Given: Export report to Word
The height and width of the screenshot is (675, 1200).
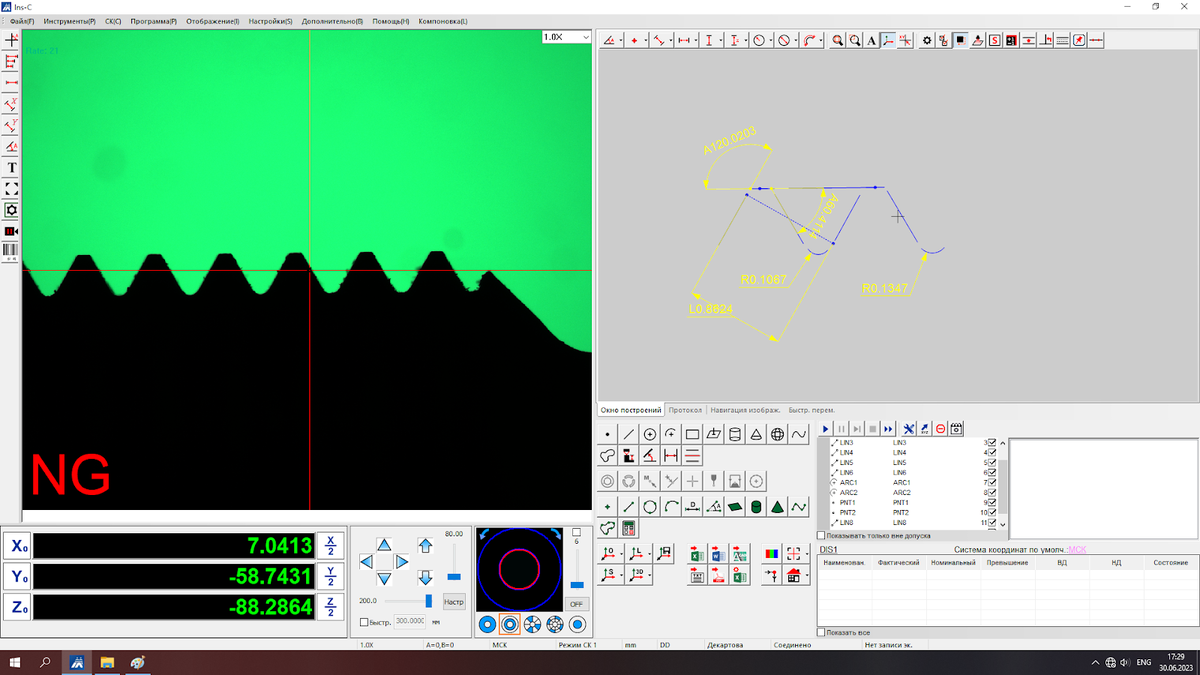Looking at the screenshot, I should point(719,553).
